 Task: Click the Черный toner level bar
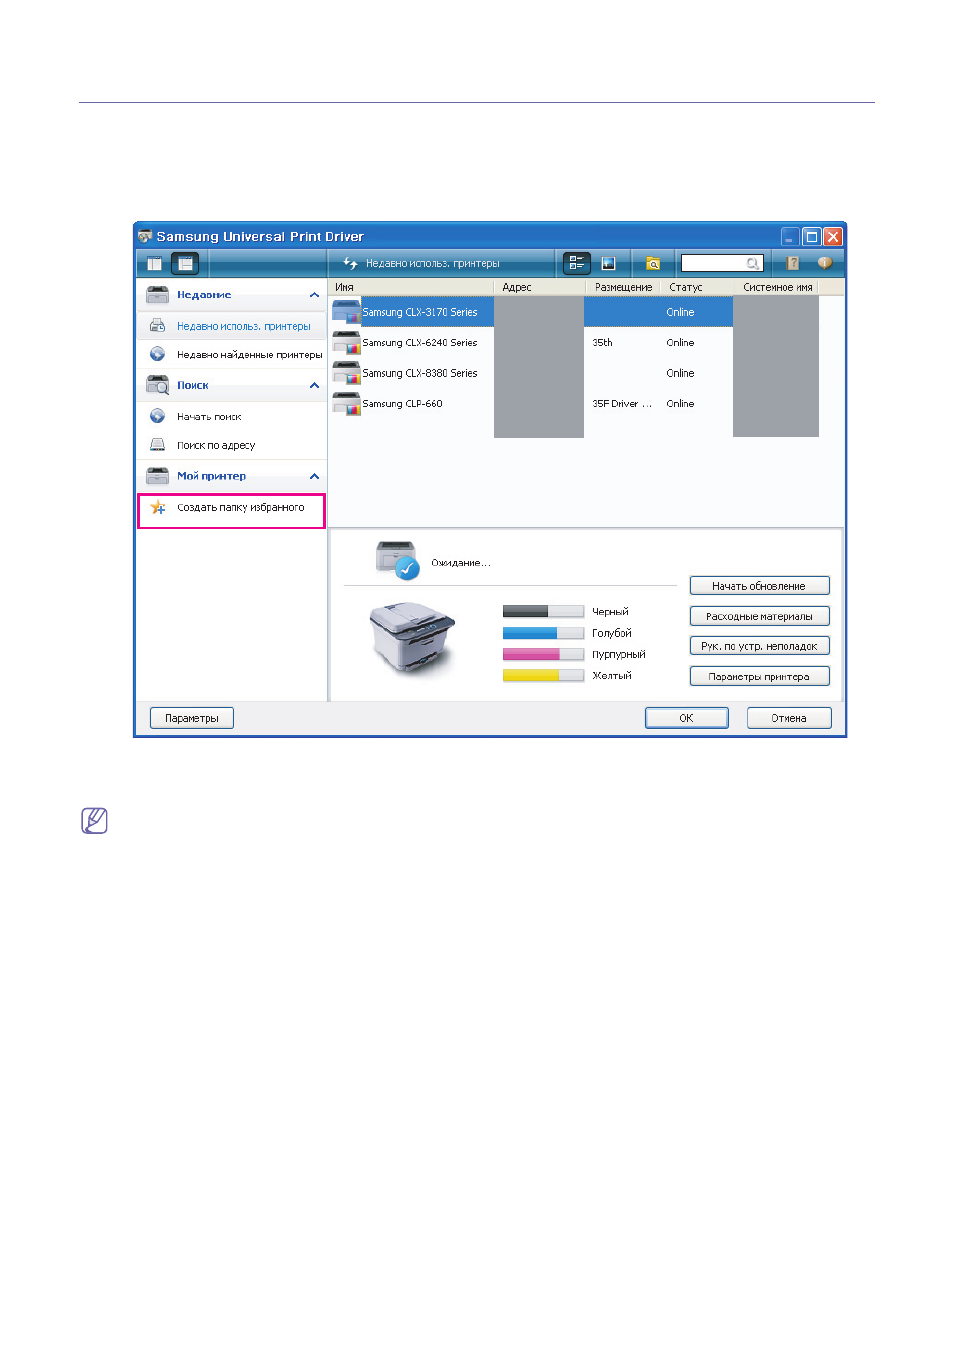[x=543, y=611]
